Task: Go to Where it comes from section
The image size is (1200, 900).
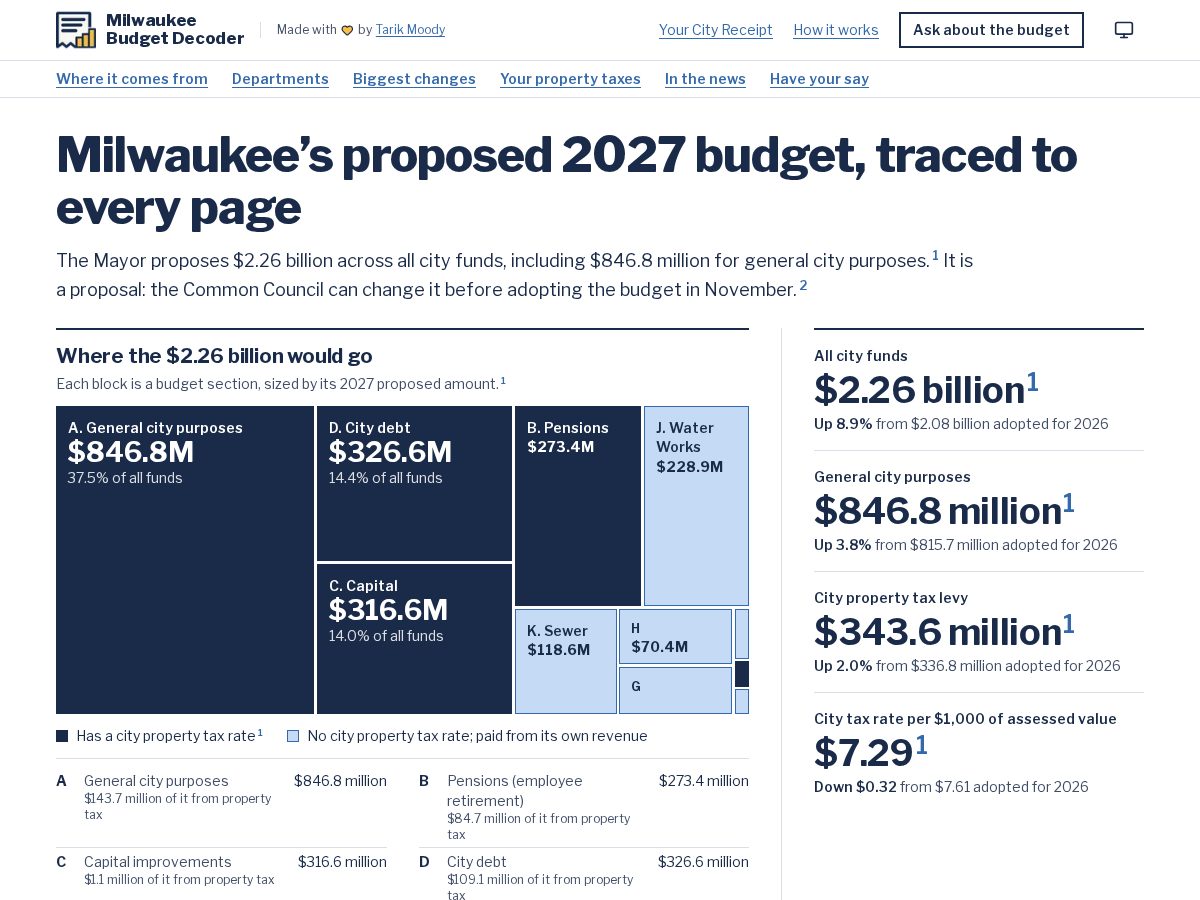Action: 132,79
